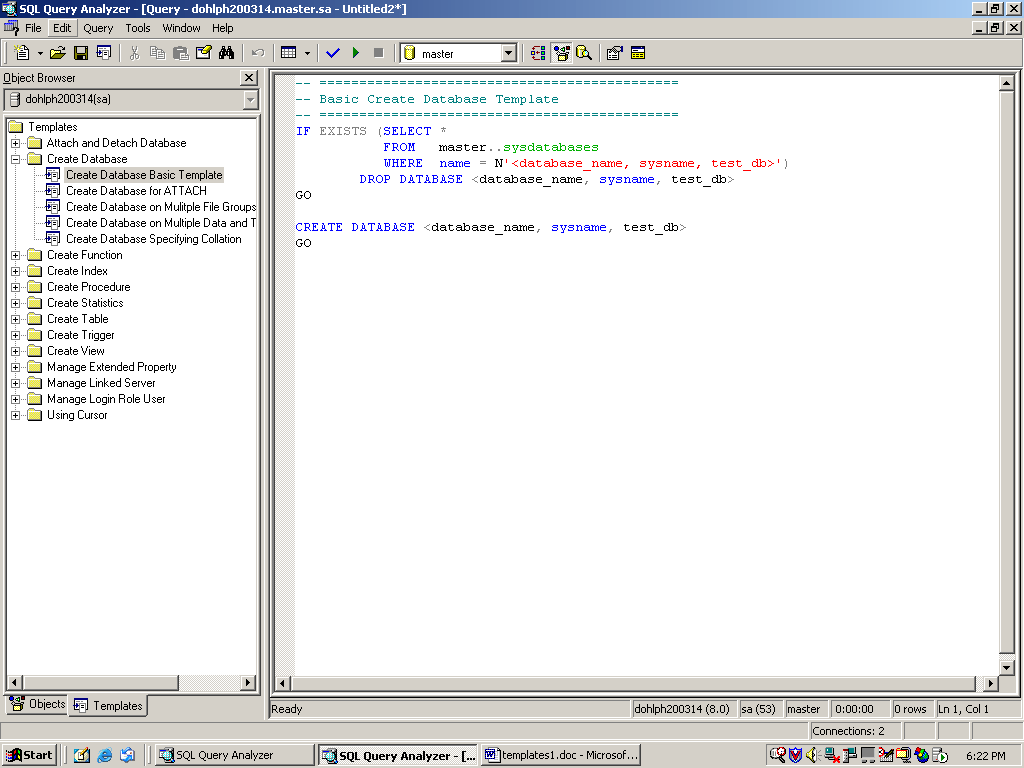Open the master database dropdown
The image size is (1024, 768).
(509, 54)
